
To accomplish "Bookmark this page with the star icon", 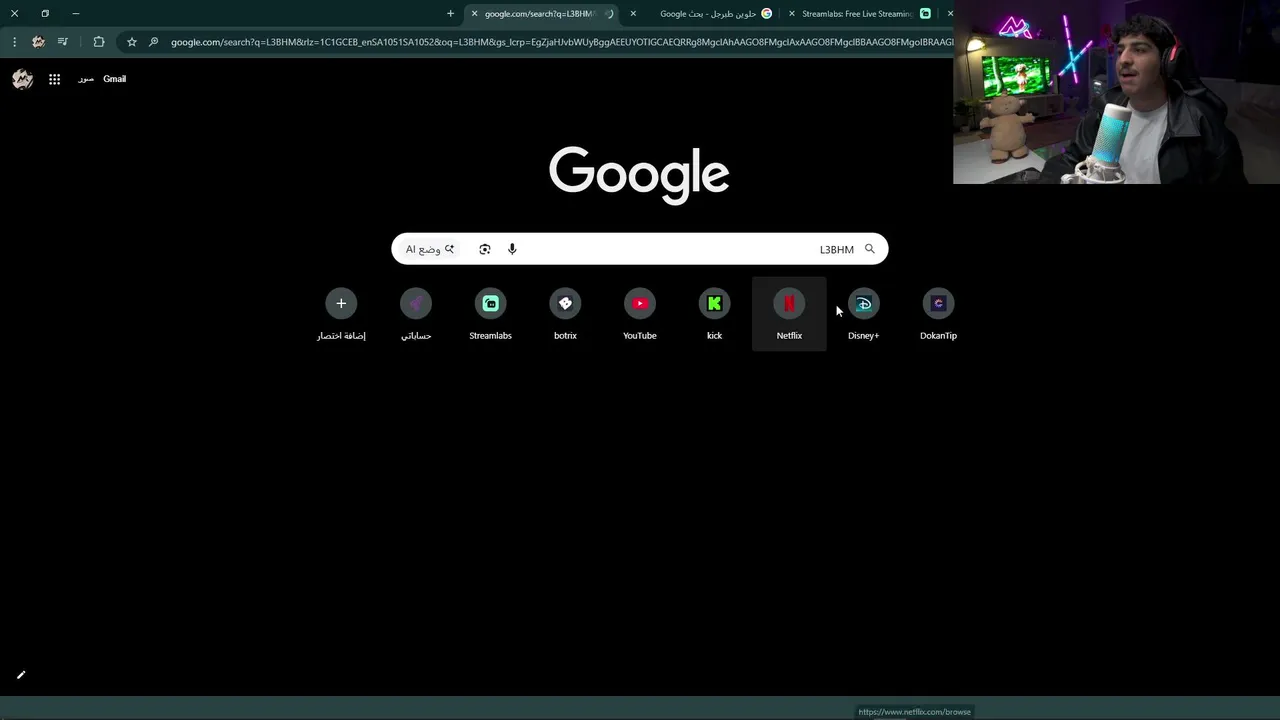I will point(131,42).
